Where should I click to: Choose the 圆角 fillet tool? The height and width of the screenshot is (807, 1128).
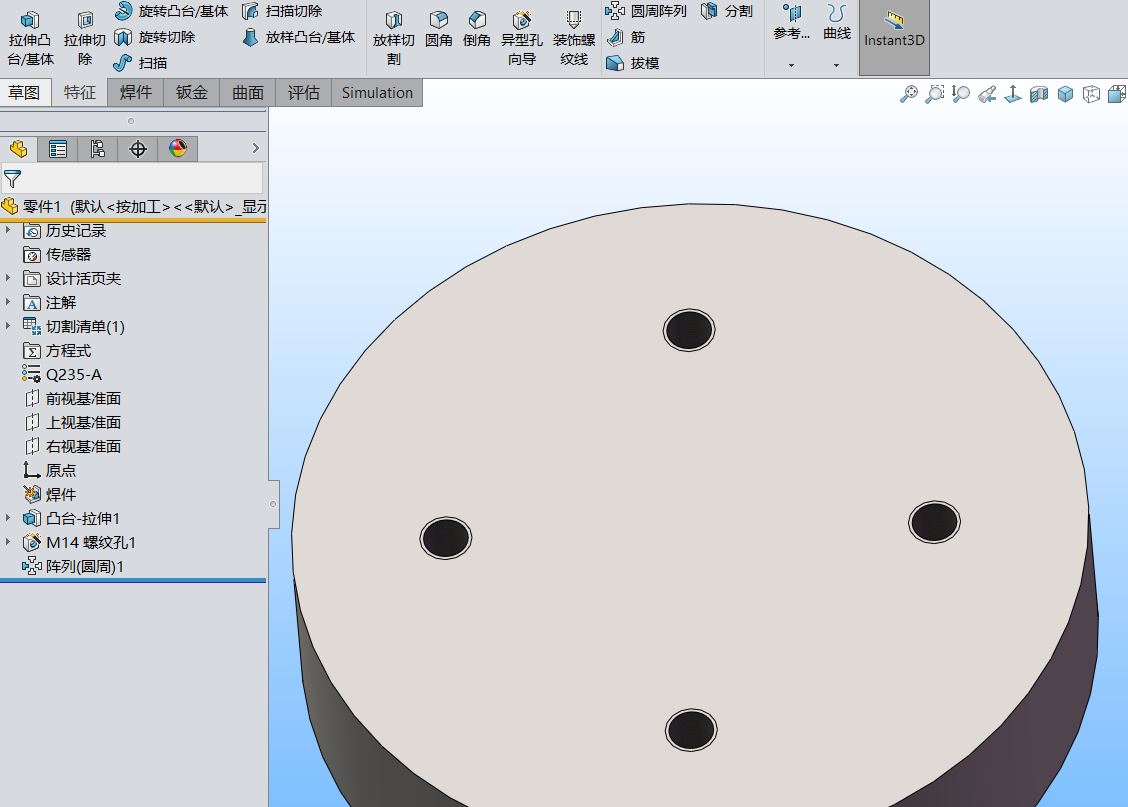coord(438,29)
